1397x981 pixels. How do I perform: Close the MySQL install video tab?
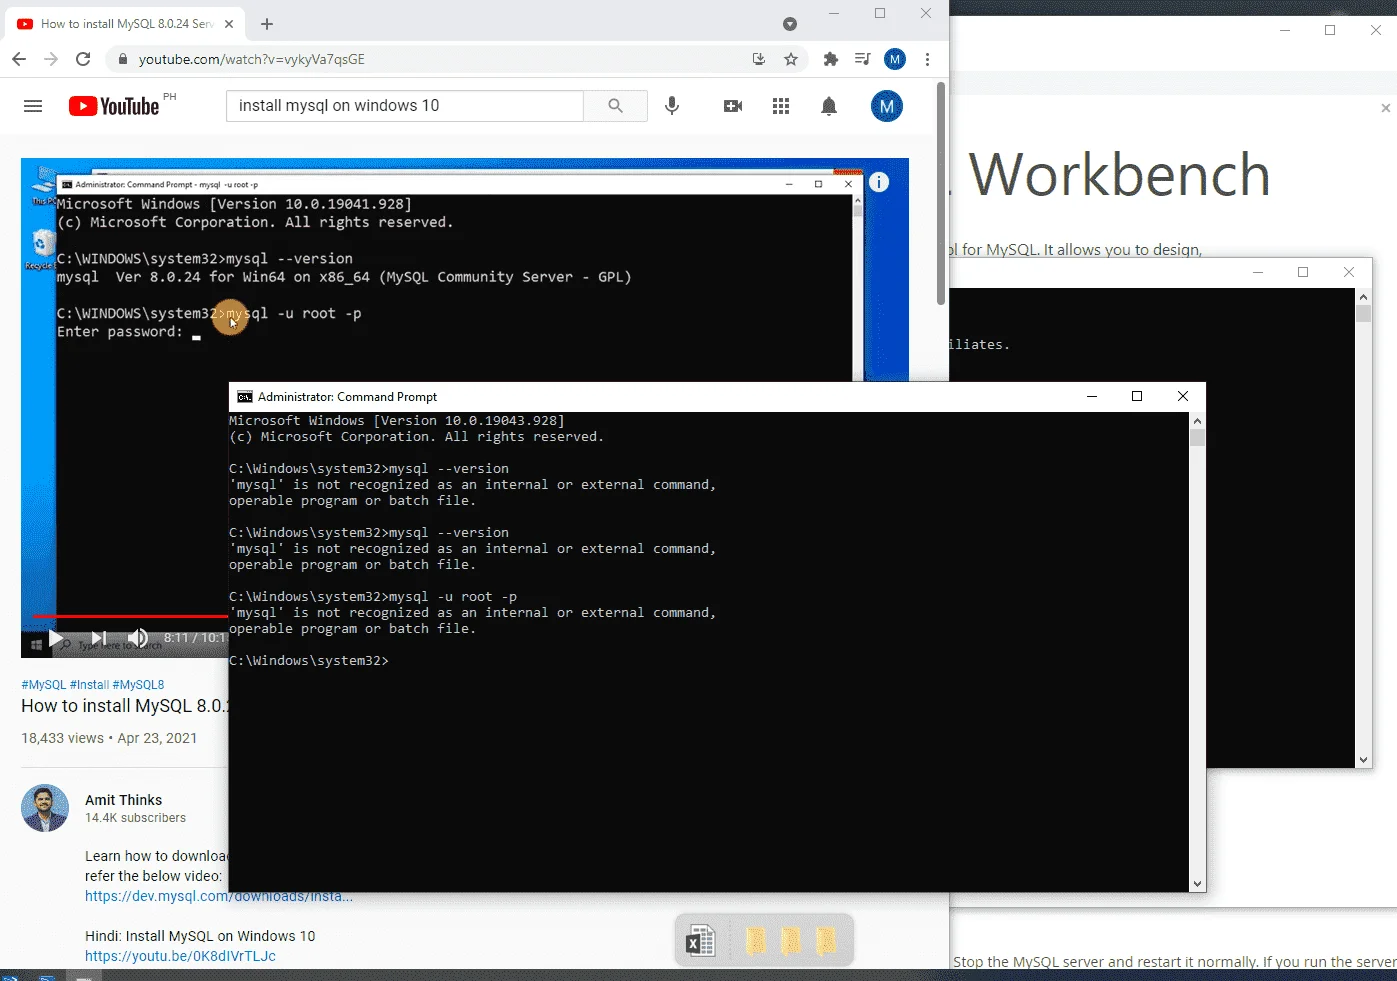pyautogui.click(x=229, y=24)
